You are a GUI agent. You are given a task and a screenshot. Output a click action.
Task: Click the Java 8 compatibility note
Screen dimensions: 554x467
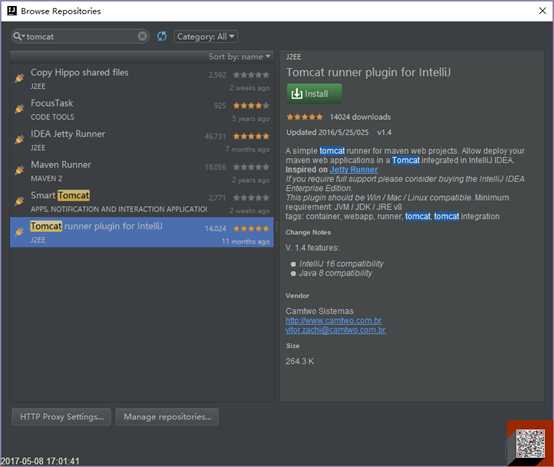336,273
